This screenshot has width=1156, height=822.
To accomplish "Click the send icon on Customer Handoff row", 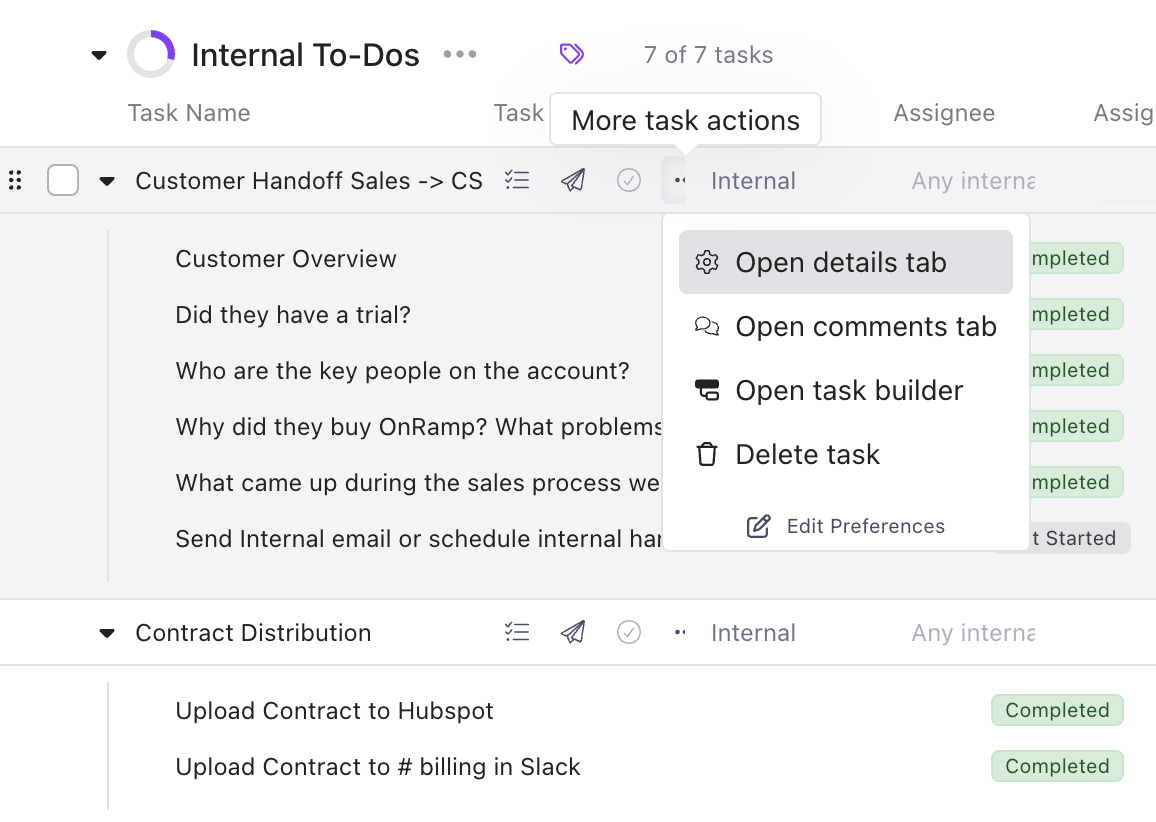I will pos(572,180).
